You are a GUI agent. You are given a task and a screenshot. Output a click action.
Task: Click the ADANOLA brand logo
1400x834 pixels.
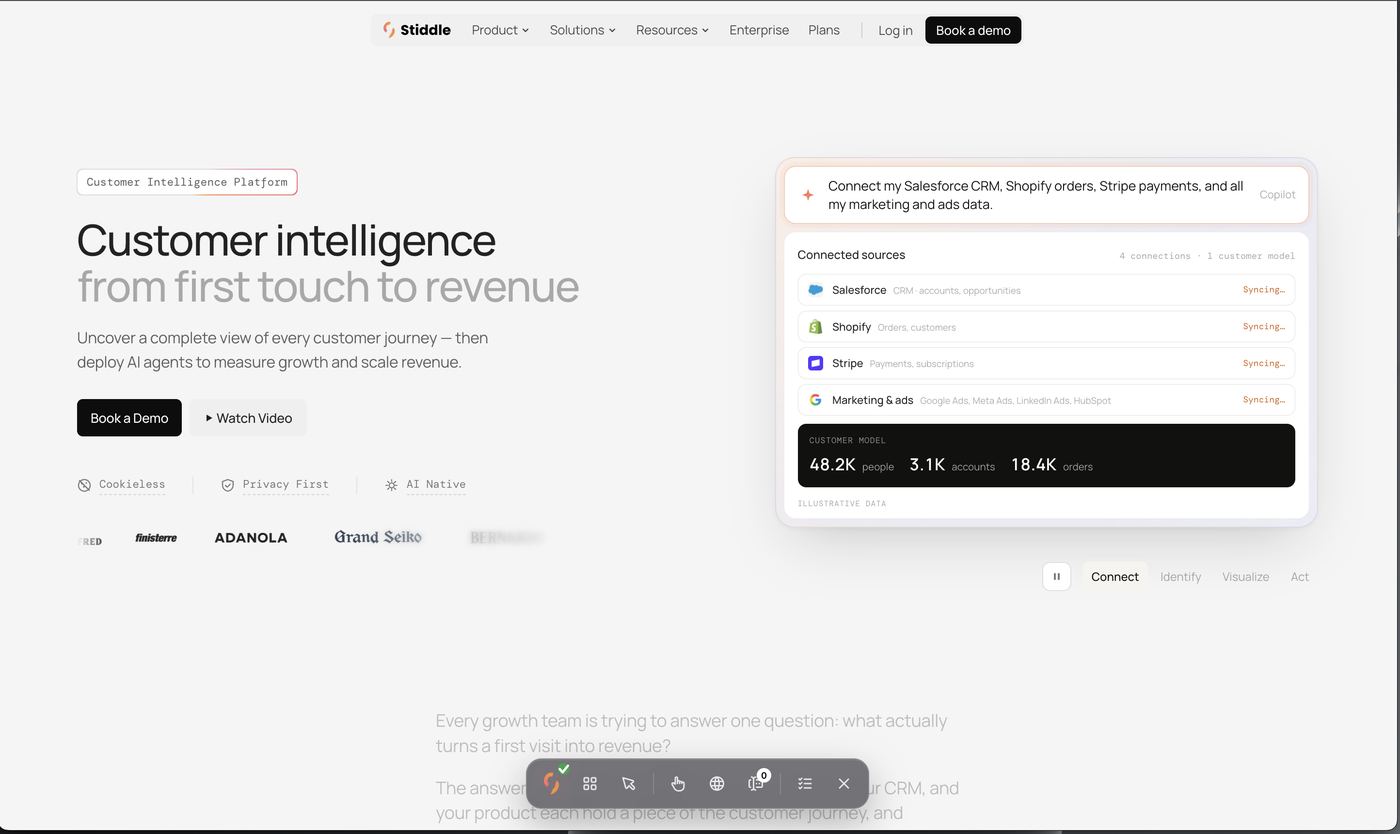pos(251,538)
